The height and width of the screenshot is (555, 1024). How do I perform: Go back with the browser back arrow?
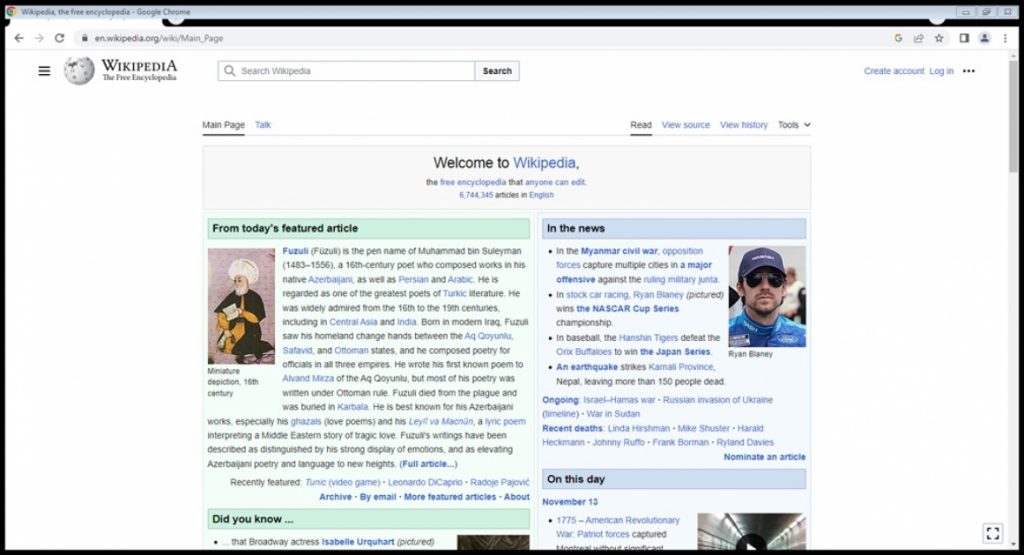[x=19, y=38]
